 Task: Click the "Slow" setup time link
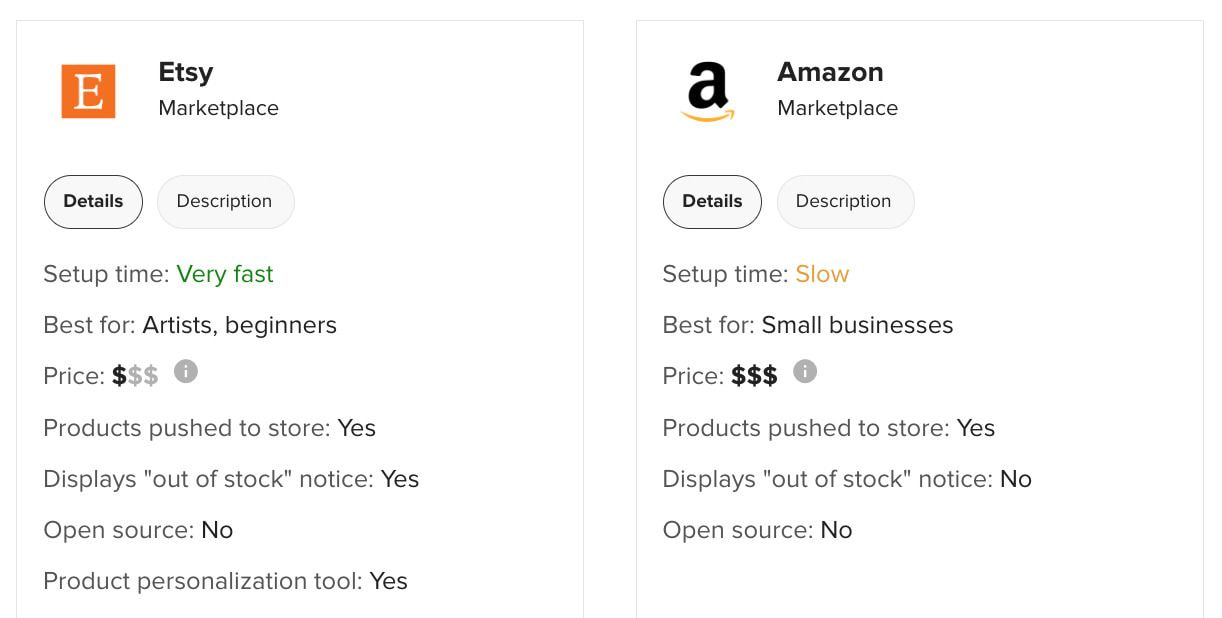point(822,273)
